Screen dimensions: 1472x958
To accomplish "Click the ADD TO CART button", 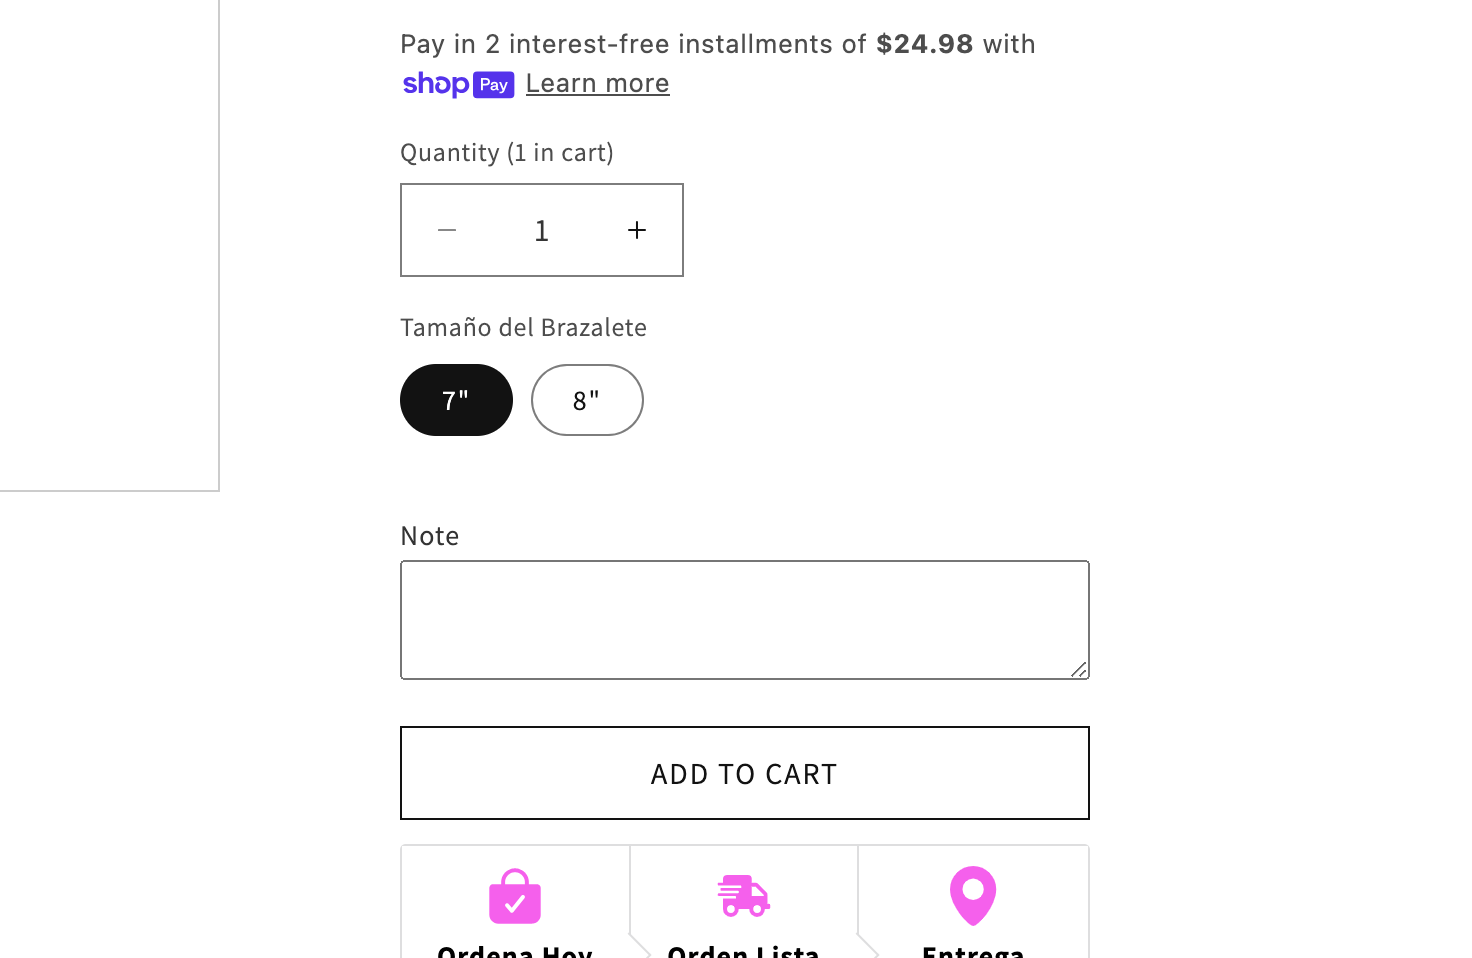I will [744, 773].
